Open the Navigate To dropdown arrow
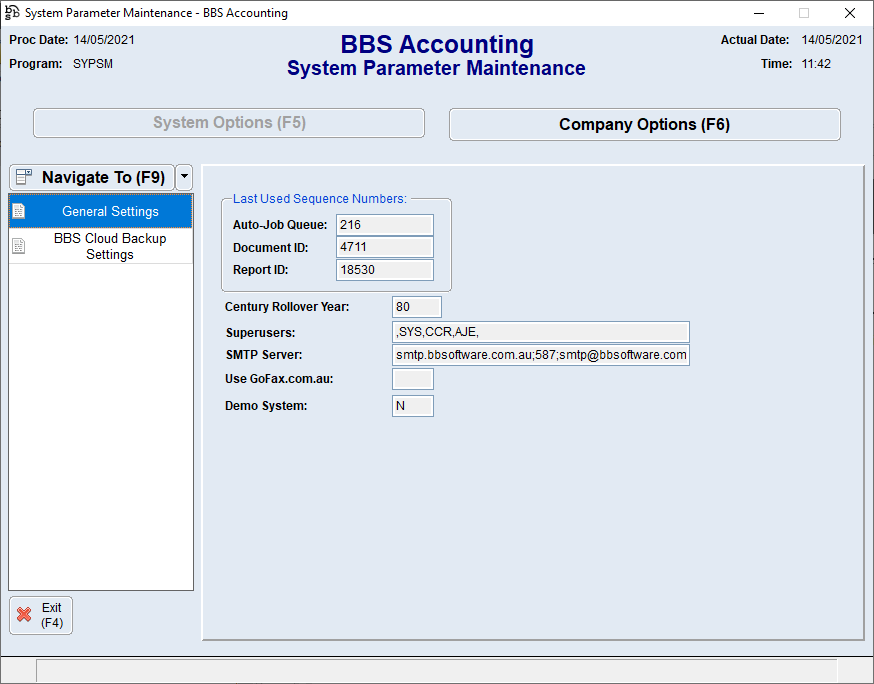This screenshot has width=874, height=684. 184,177
